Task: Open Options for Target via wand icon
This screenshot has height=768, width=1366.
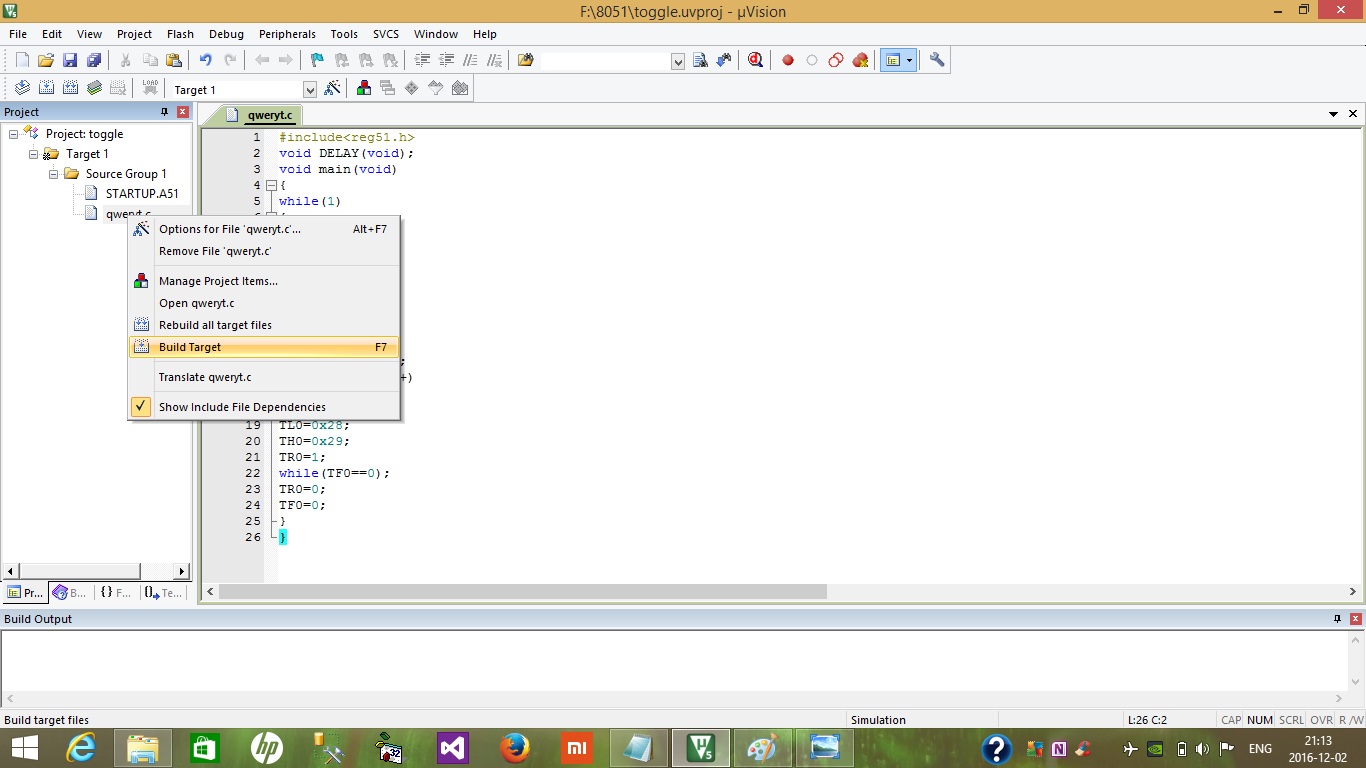Action: click(333, 87)
